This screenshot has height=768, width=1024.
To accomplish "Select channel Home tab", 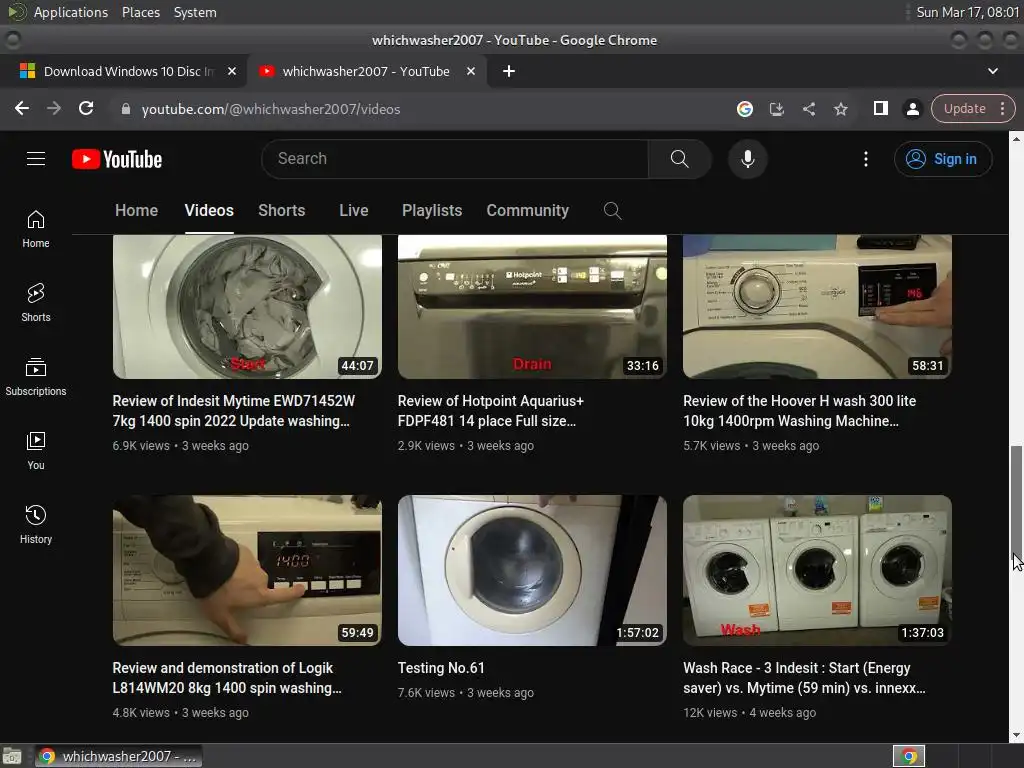I will [136, 210].
